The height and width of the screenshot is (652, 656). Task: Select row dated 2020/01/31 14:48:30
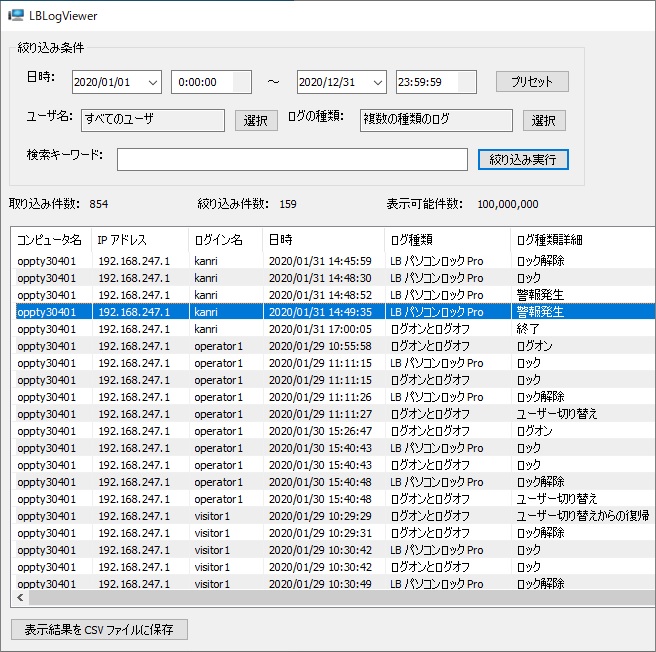[334, 278]
